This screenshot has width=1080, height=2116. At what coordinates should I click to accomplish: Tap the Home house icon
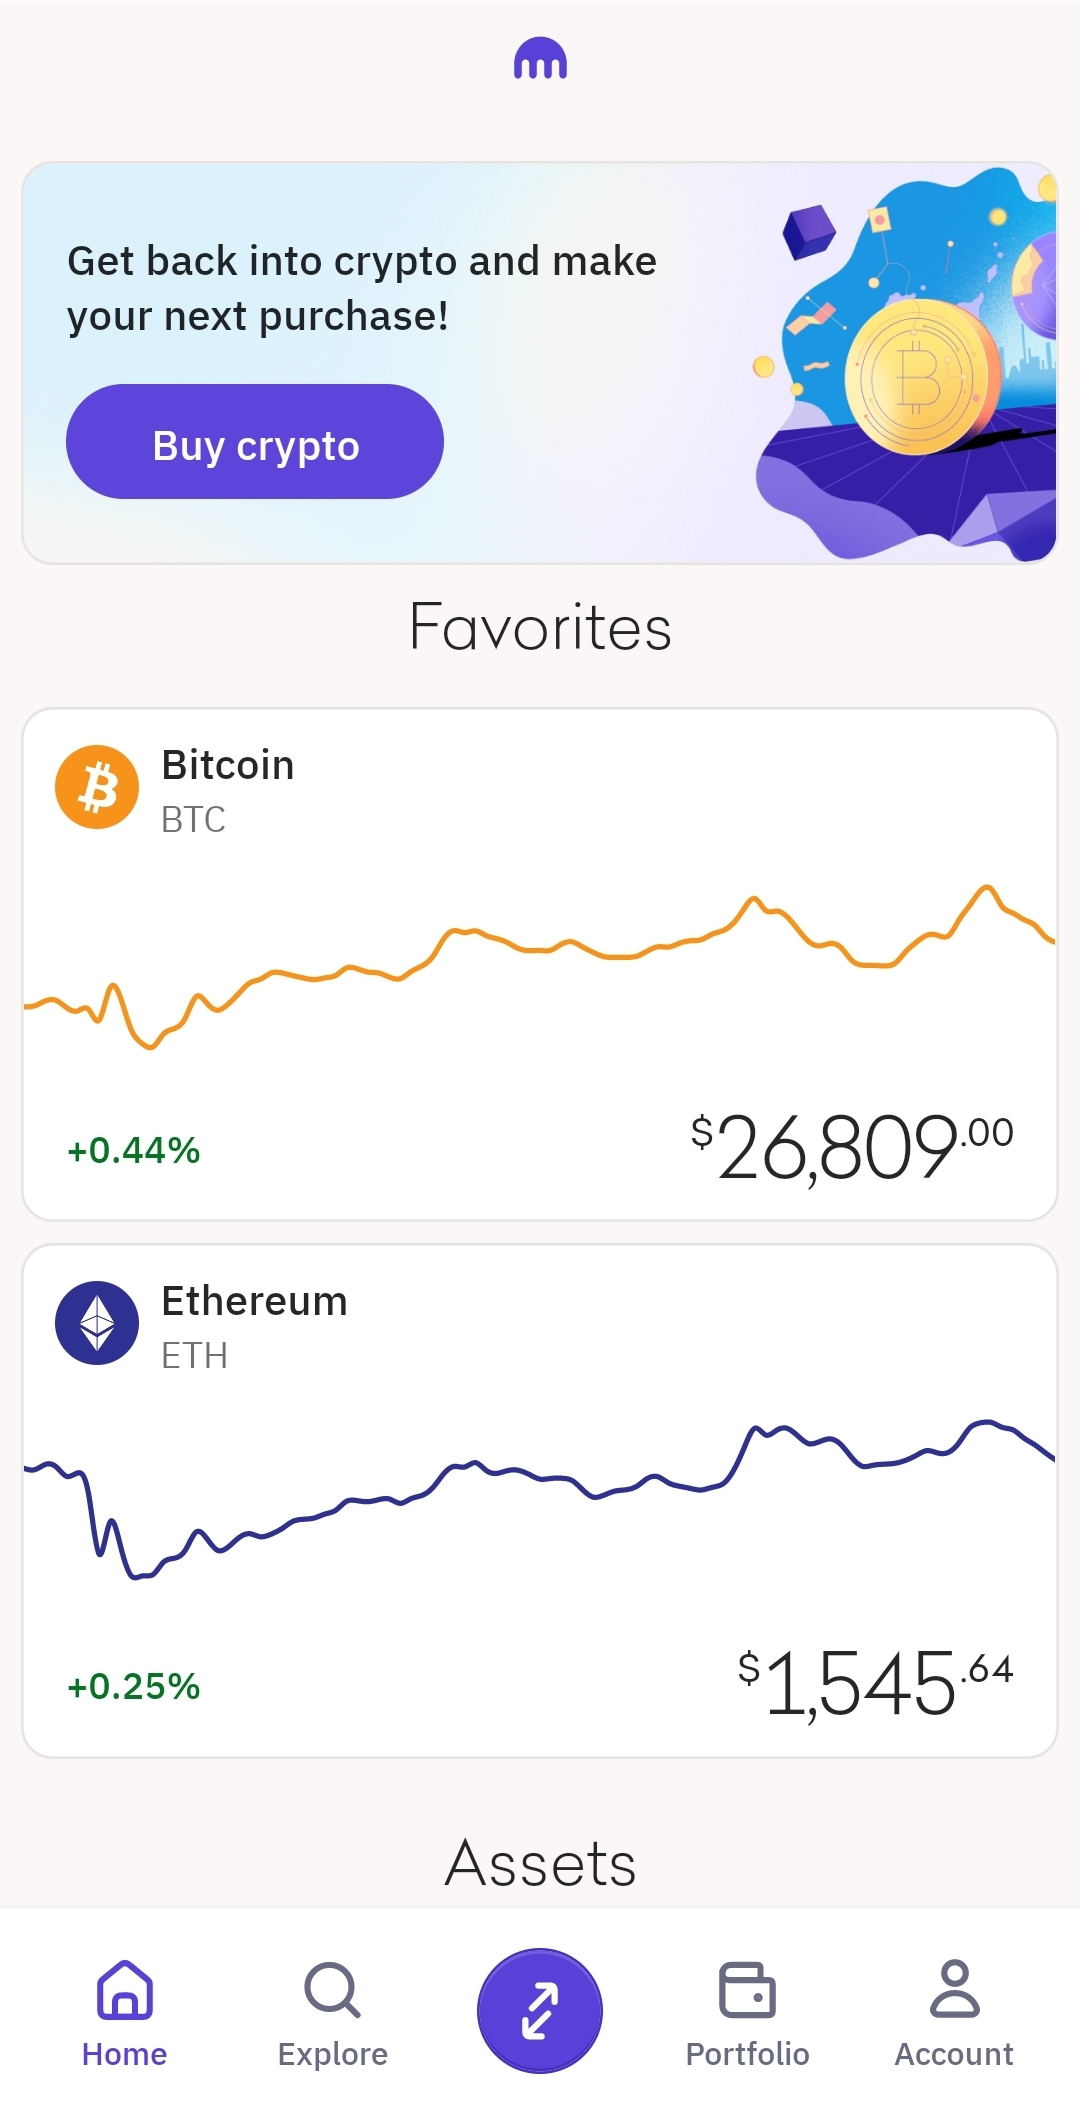point(125,1989)
